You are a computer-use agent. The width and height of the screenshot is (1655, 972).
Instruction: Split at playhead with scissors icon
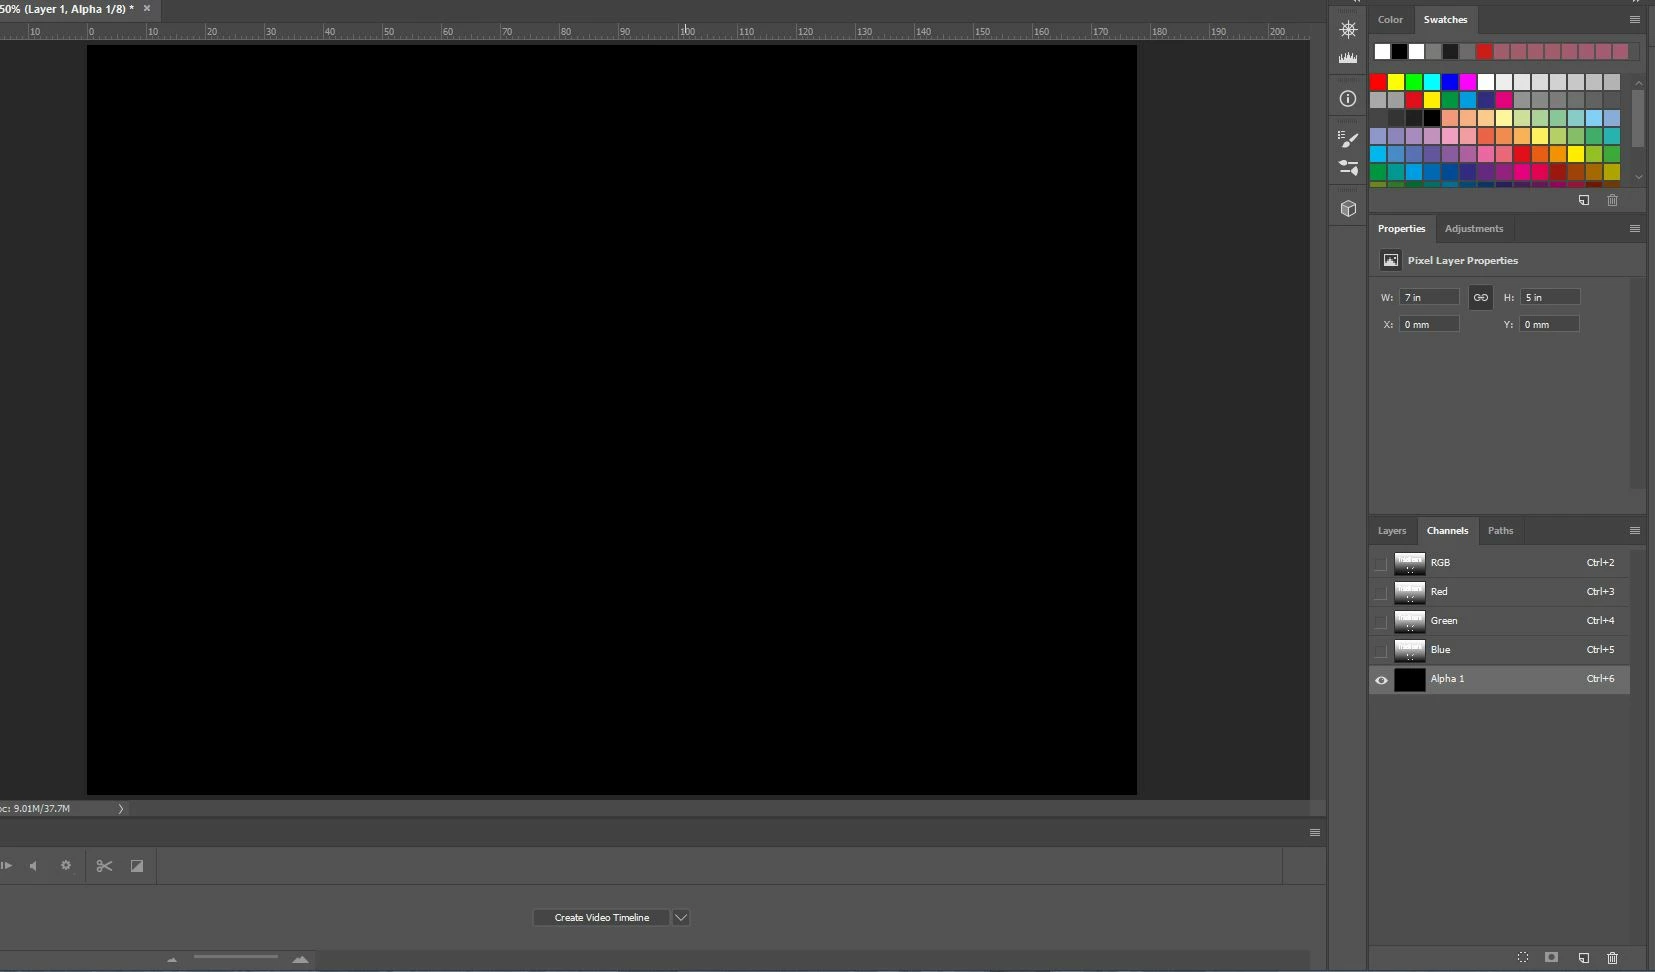(x=104, y=866)
